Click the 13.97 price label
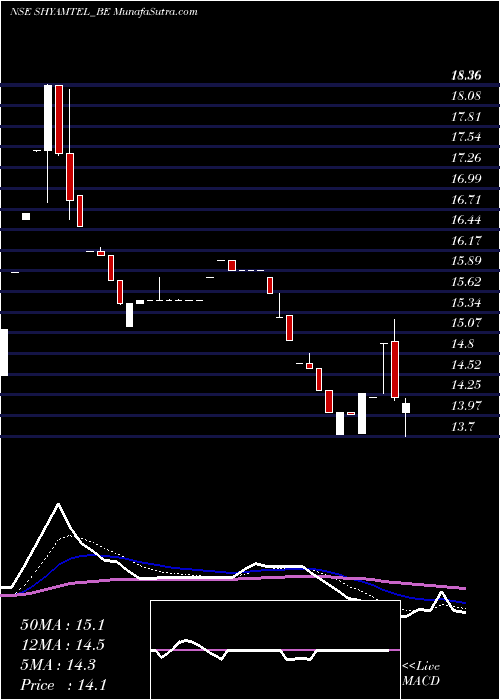 (x=466, y=406)
